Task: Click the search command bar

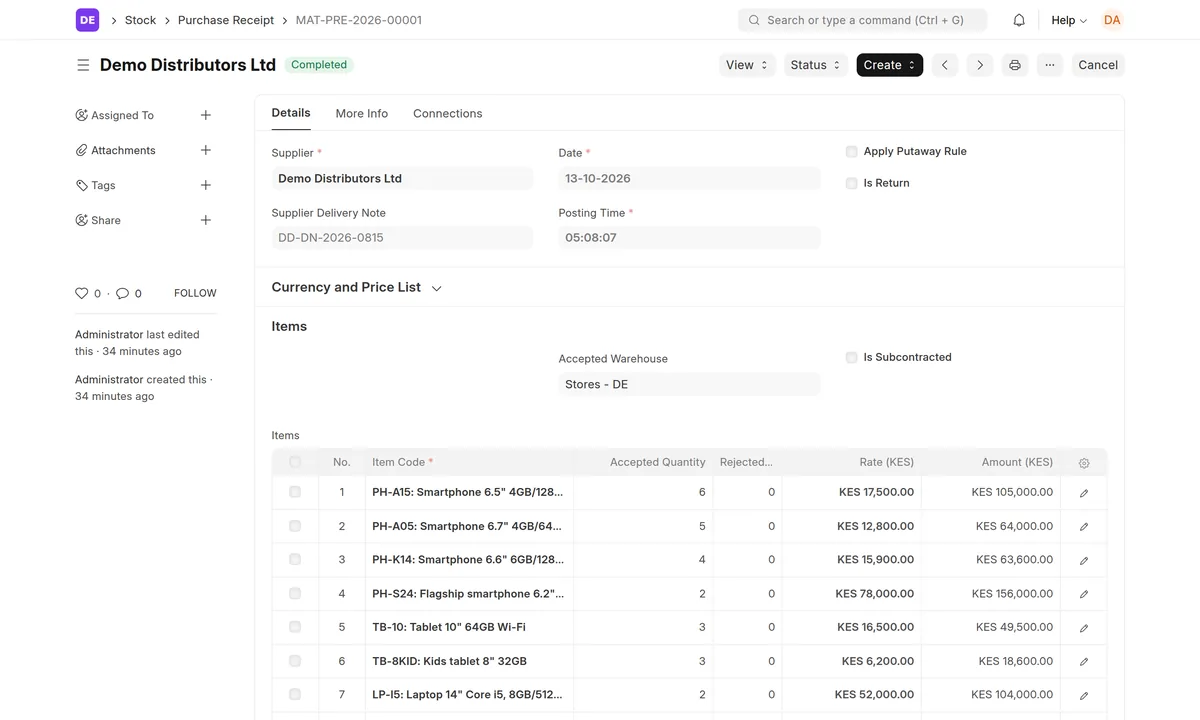Action: [x=862, y=20]
